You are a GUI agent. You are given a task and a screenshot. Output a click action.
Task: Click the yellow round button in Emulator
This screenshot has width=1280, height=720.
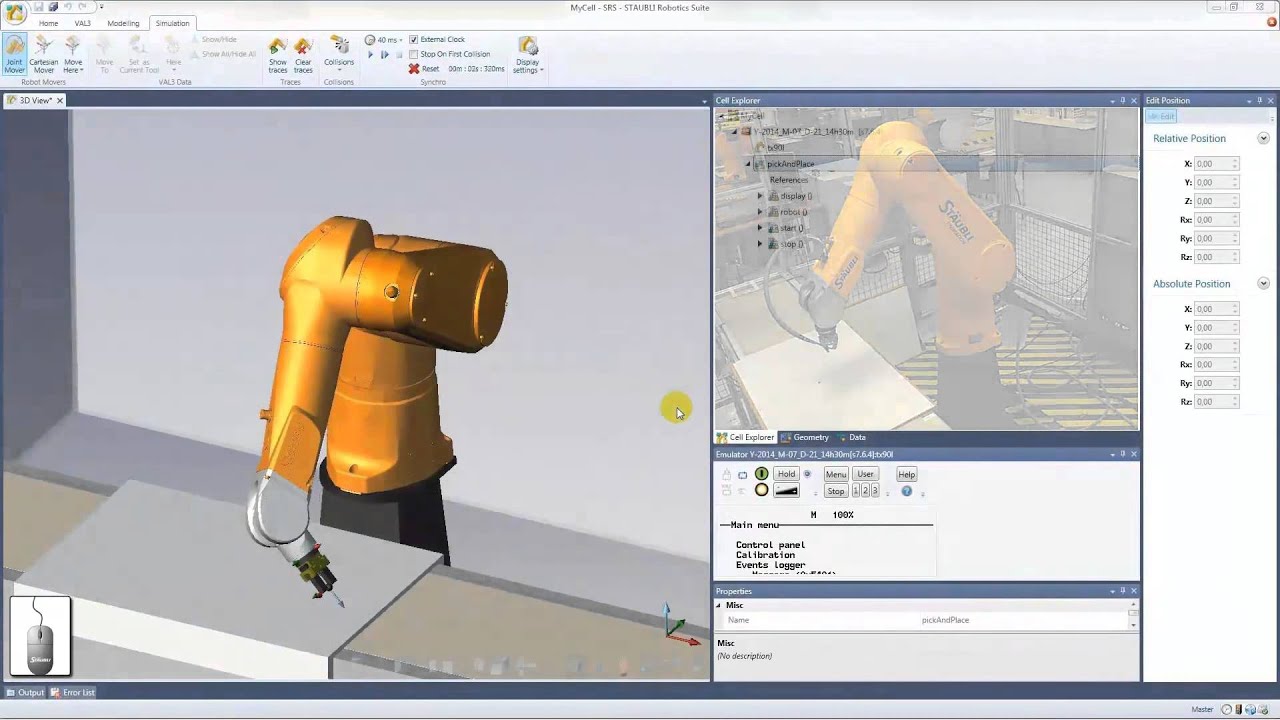(762, 490)
